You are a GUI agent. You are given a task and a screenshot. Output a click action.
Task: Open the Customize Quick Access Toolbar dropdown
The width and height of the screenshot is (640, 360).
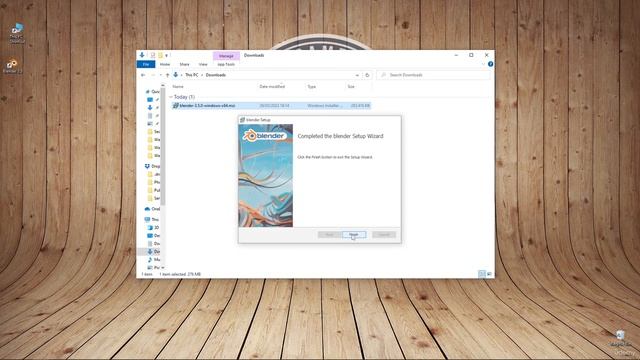(x=167, y=56)
